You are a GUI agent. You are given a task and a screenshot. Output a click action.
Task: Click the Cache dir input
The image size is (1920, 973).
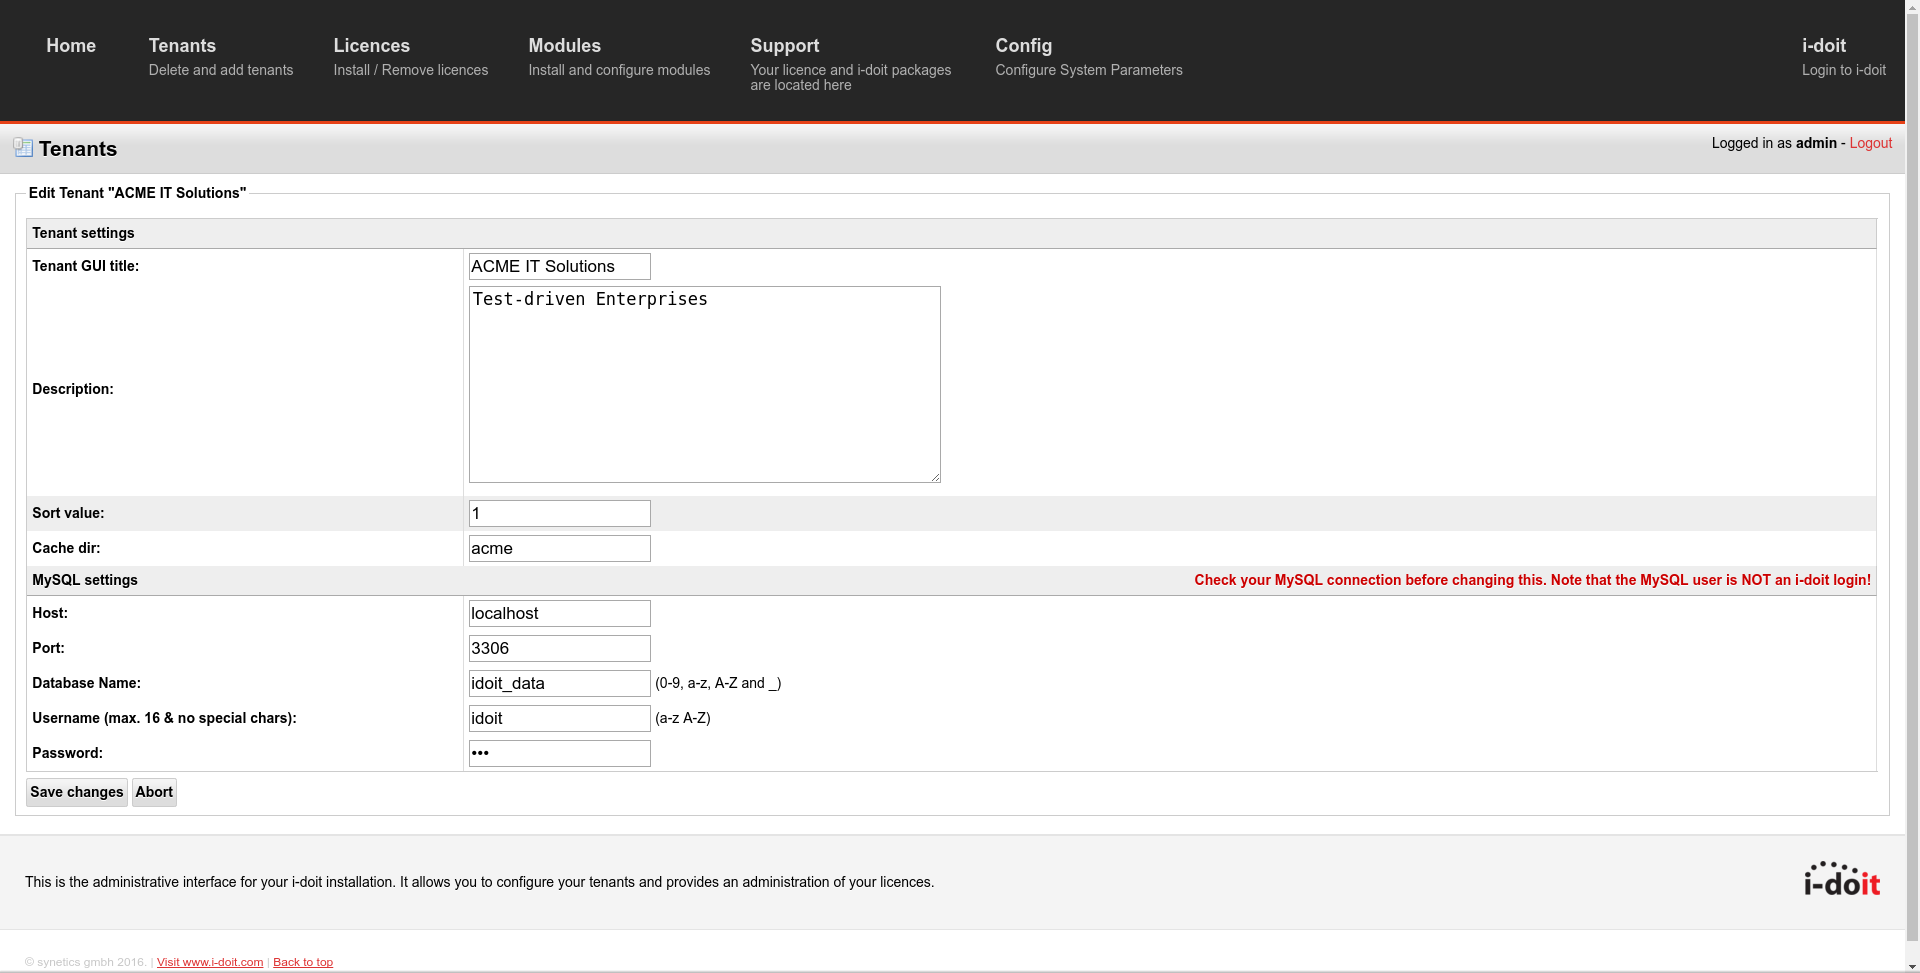560,548
